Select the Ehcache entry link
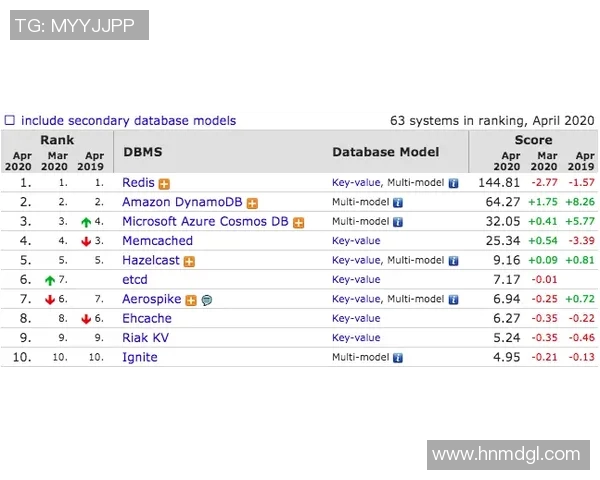Screen dimensions: 600x480 click(146, 318)
